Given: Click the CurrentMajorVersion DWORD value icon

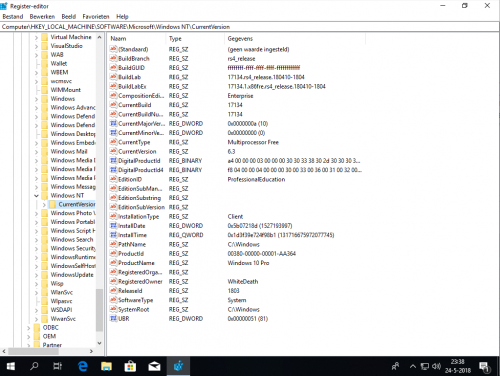Looking at the screenshot, I should 113,123.
